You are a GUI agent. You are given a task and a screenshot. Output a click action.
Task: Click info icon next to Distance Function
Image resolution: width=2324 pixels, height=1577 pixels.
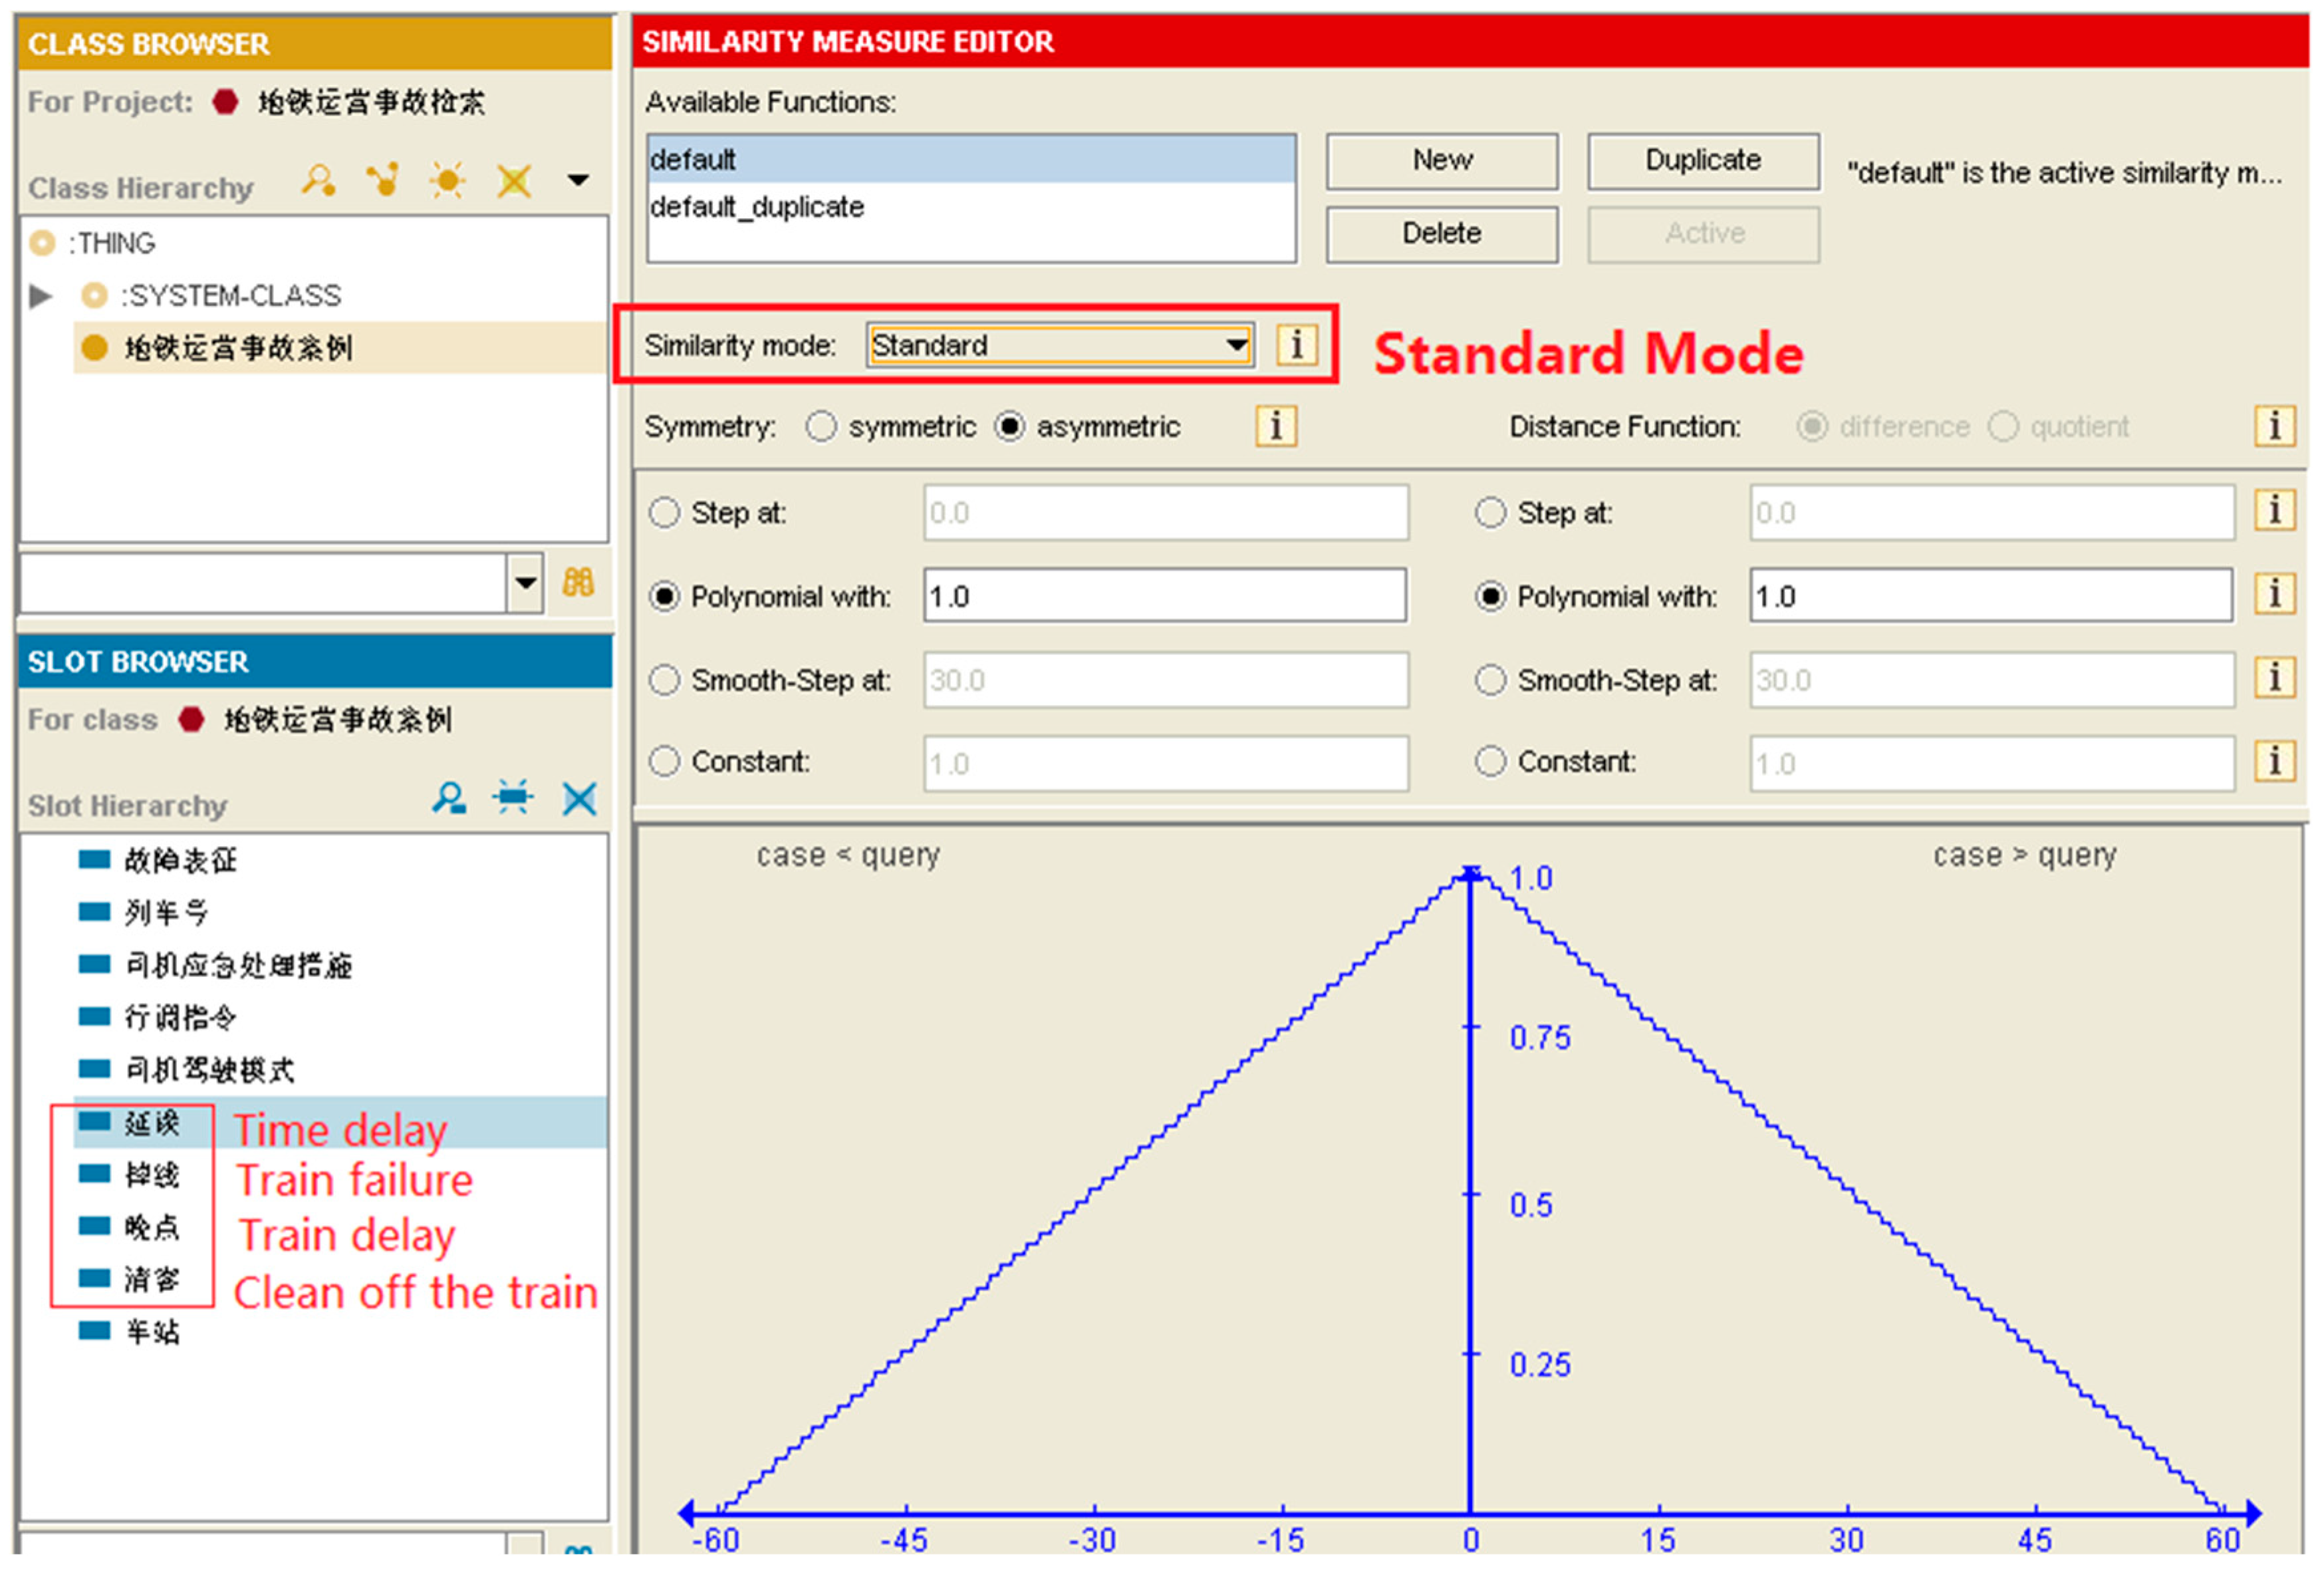coord(2274,427)
